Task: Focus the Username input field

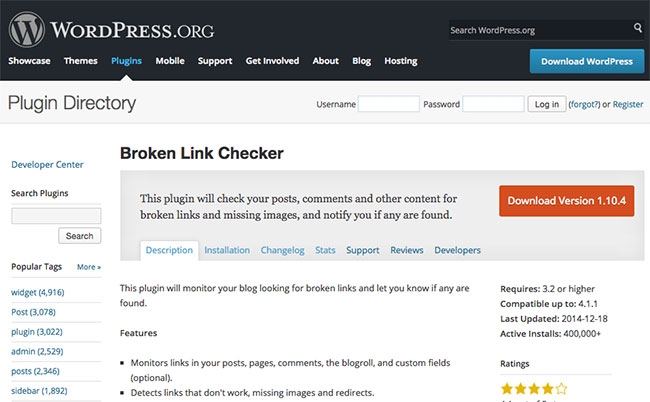Action: (388, 104)
